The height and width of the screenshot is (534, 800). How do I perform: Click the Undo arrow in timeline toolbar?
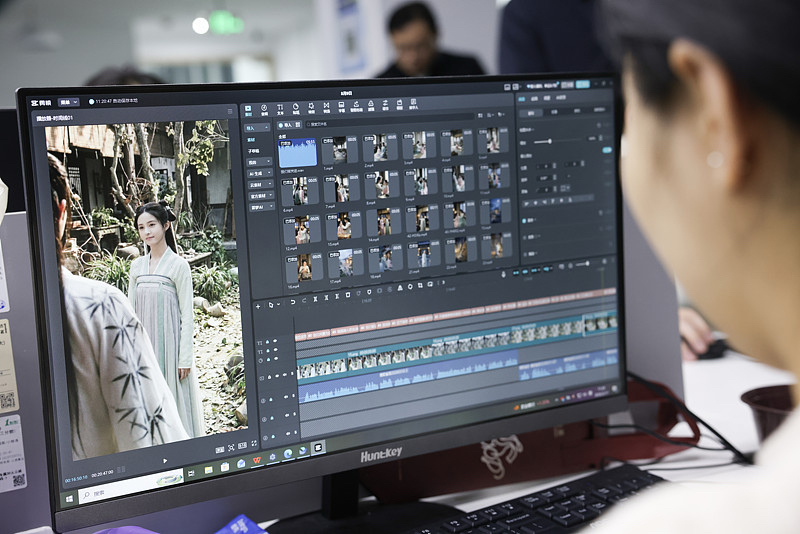[293, 302]
